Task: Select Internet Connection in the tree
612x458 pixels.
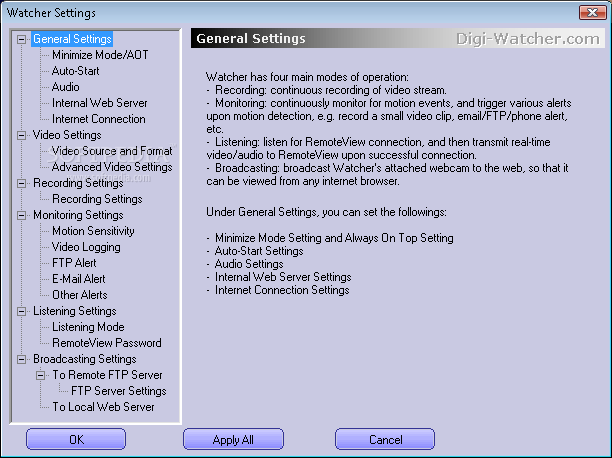Action: [x=99, y=119]
